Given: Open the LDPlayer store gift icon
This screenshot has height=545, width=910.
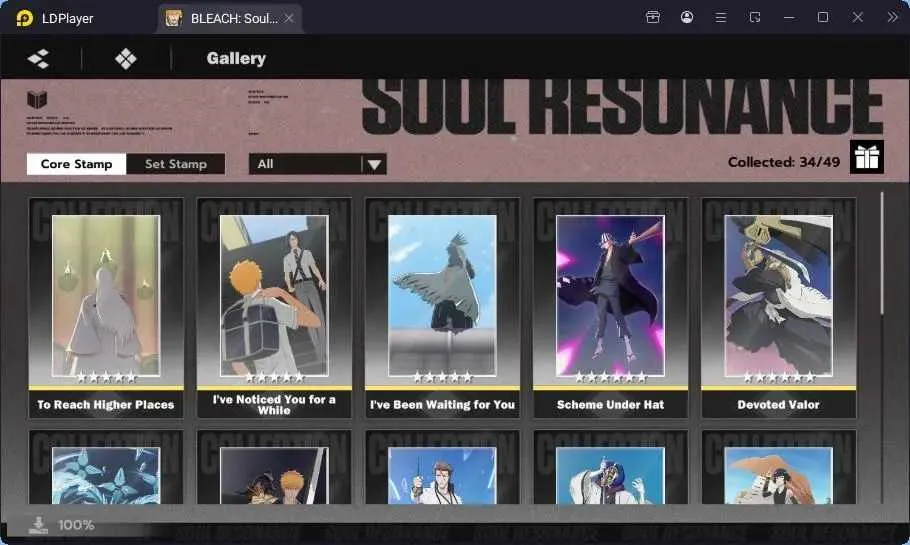Looking at the screenshot, I should pyautogui.click(x=653, y=17).
